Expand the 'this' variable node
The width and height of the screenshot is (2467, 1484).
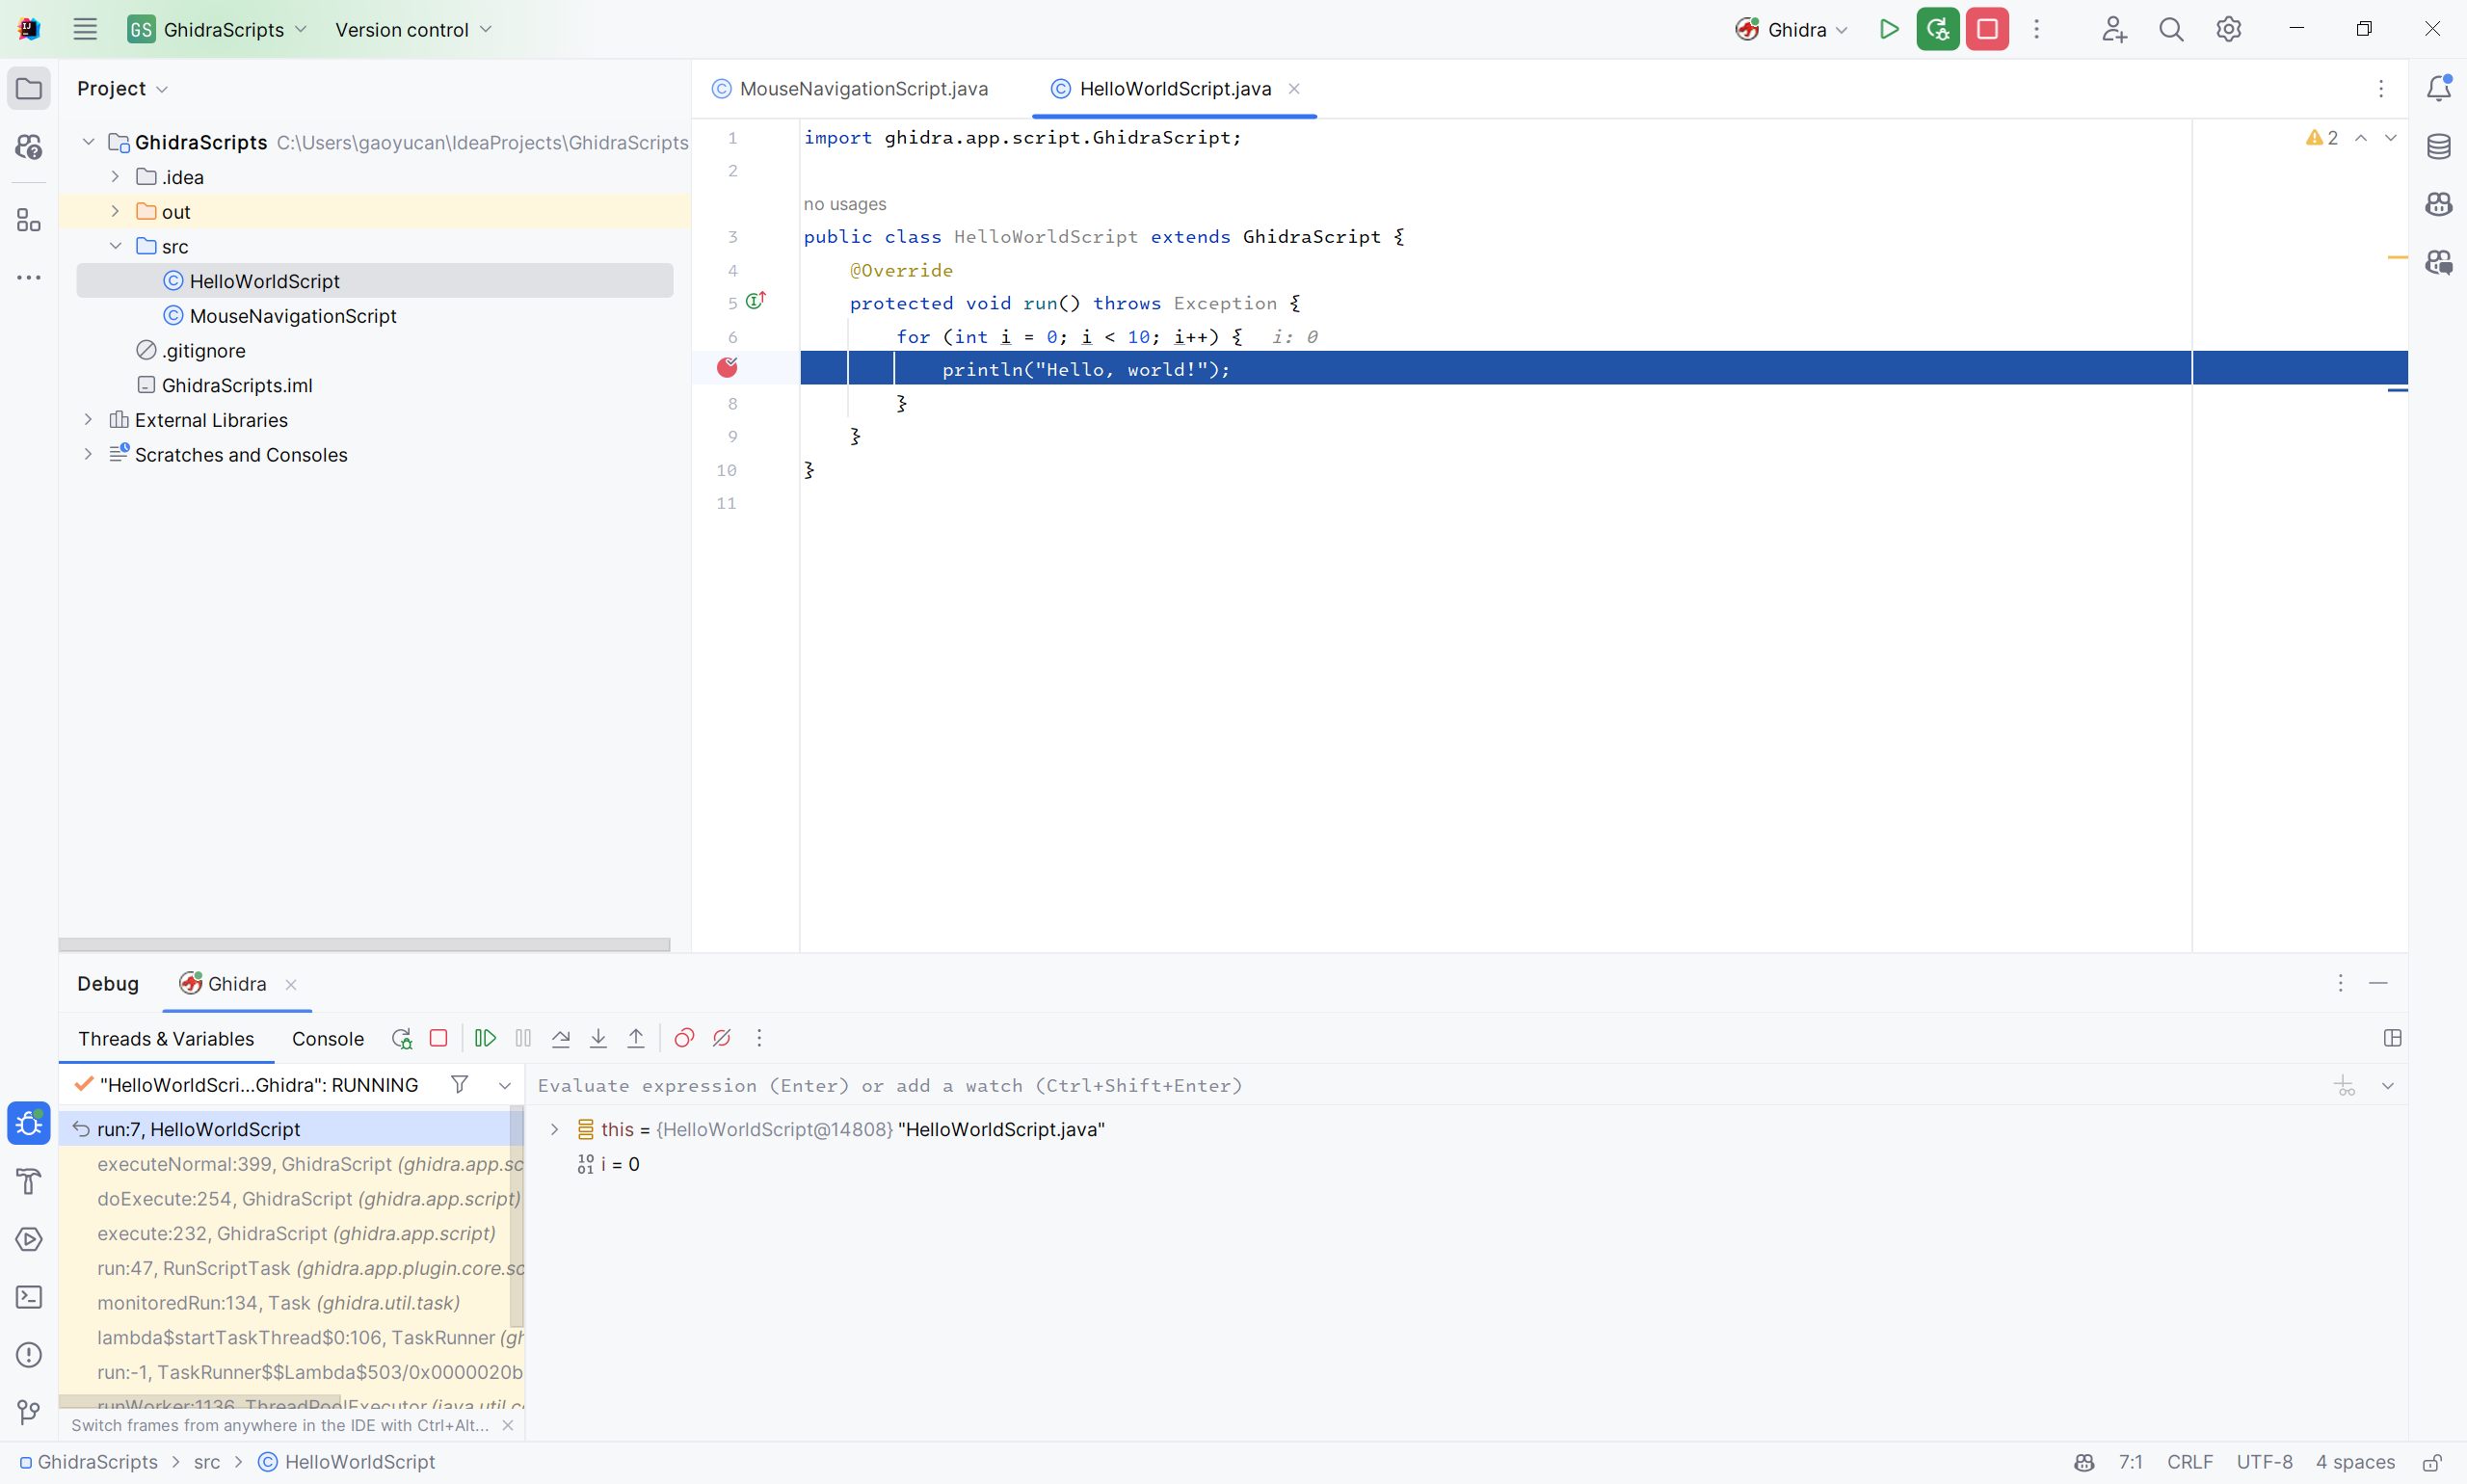point(554,1129)
